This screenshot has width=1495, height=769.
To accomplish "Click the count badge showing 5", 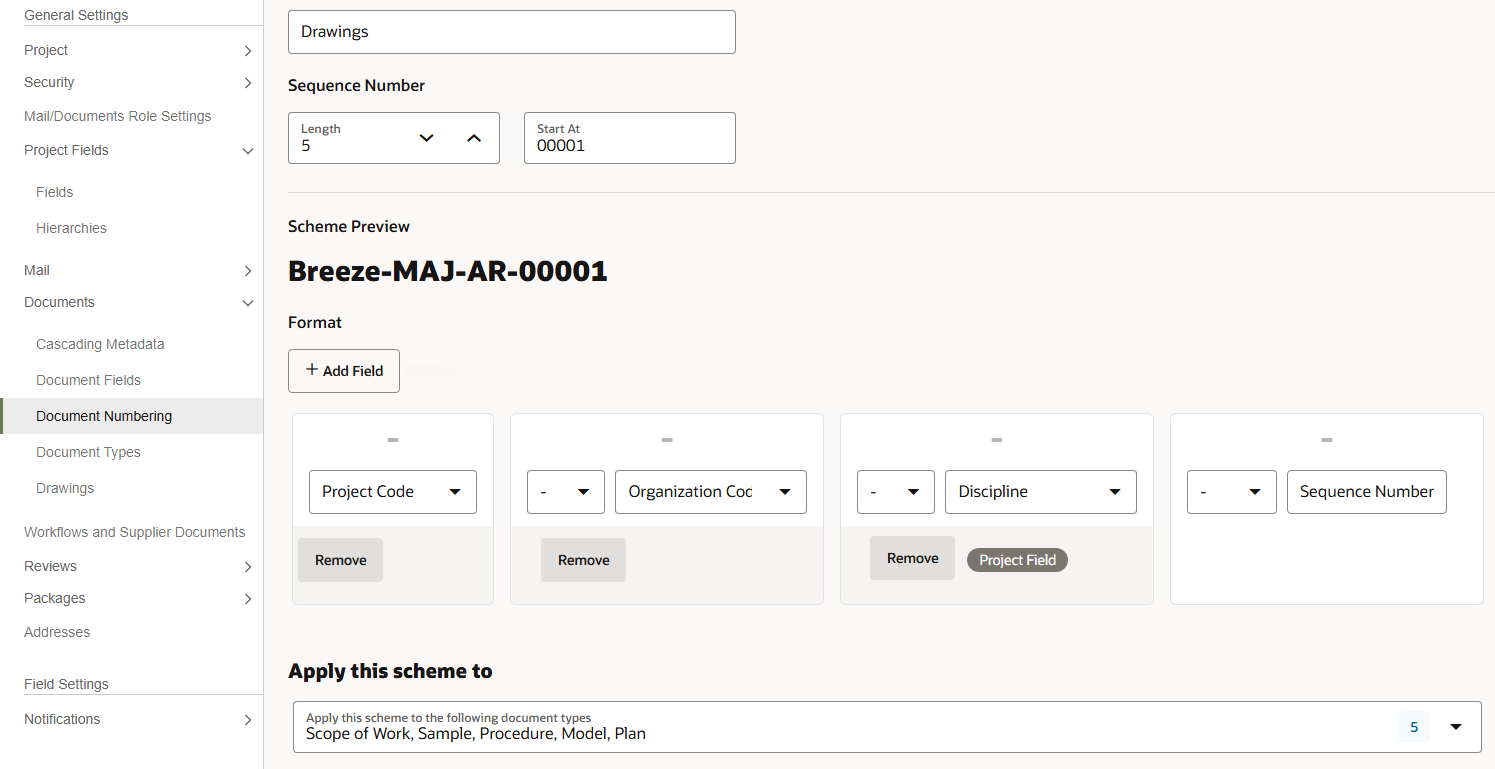I will 1414,727.
